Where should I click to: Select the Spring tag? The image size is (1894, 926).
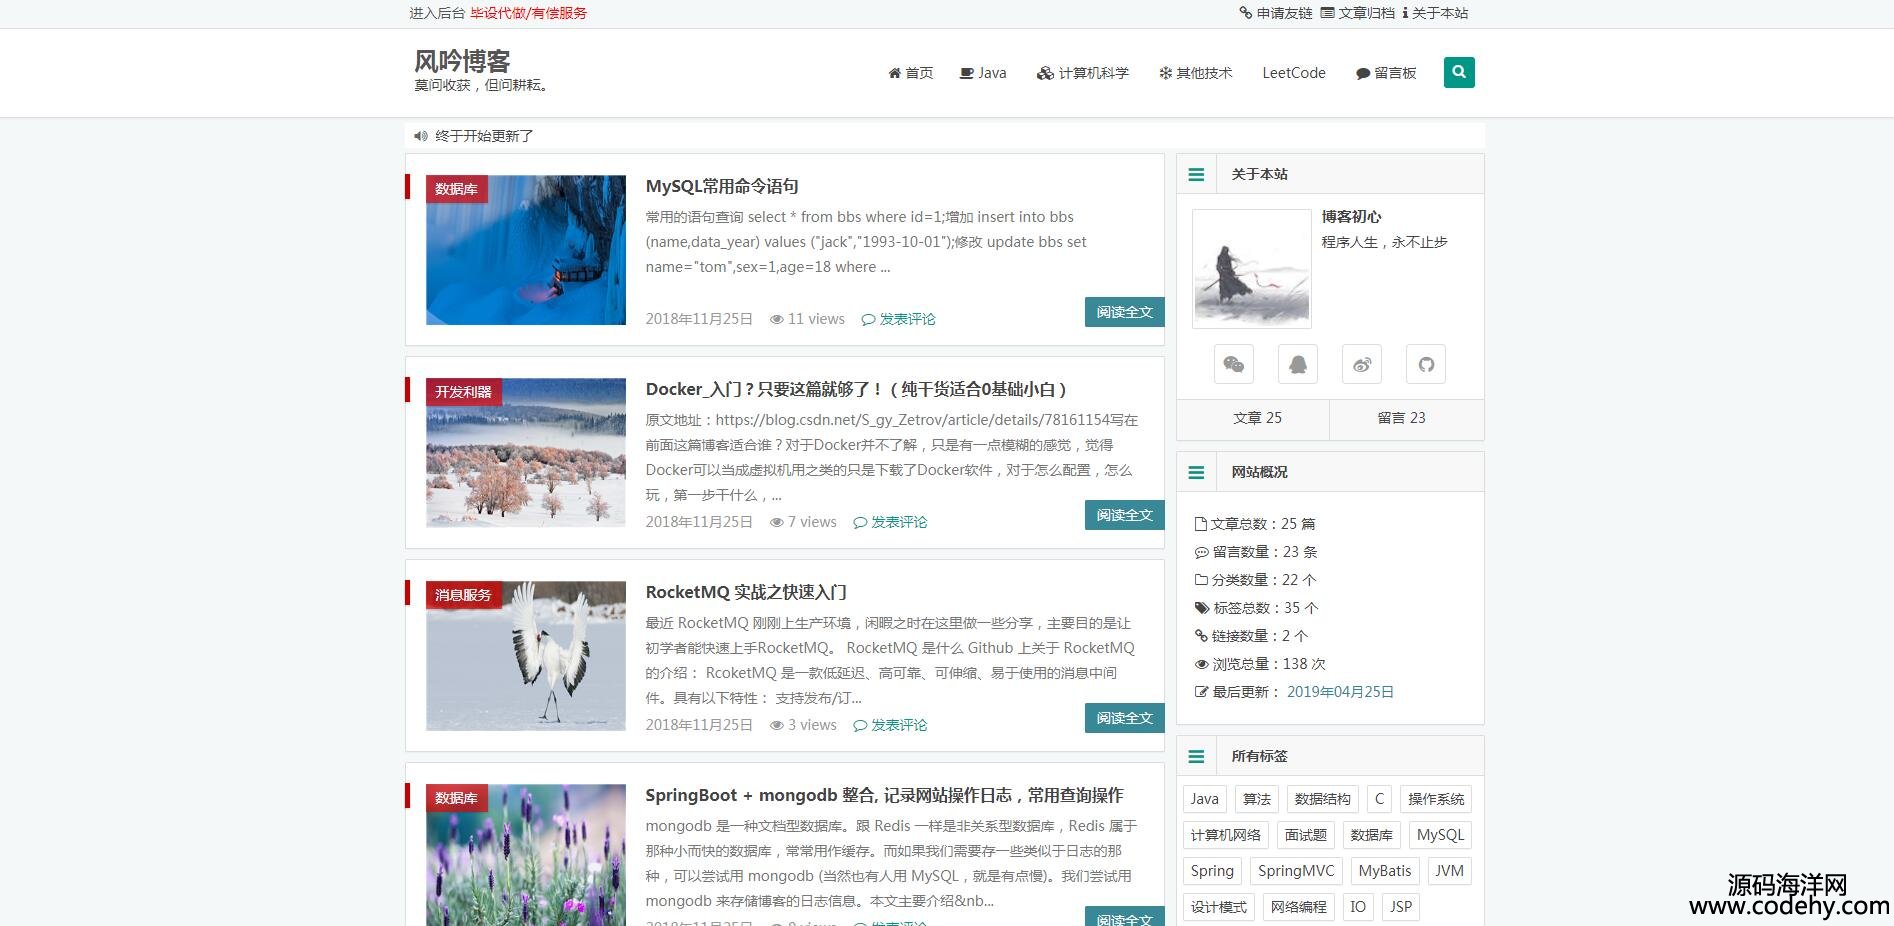tap(1213, 871)
